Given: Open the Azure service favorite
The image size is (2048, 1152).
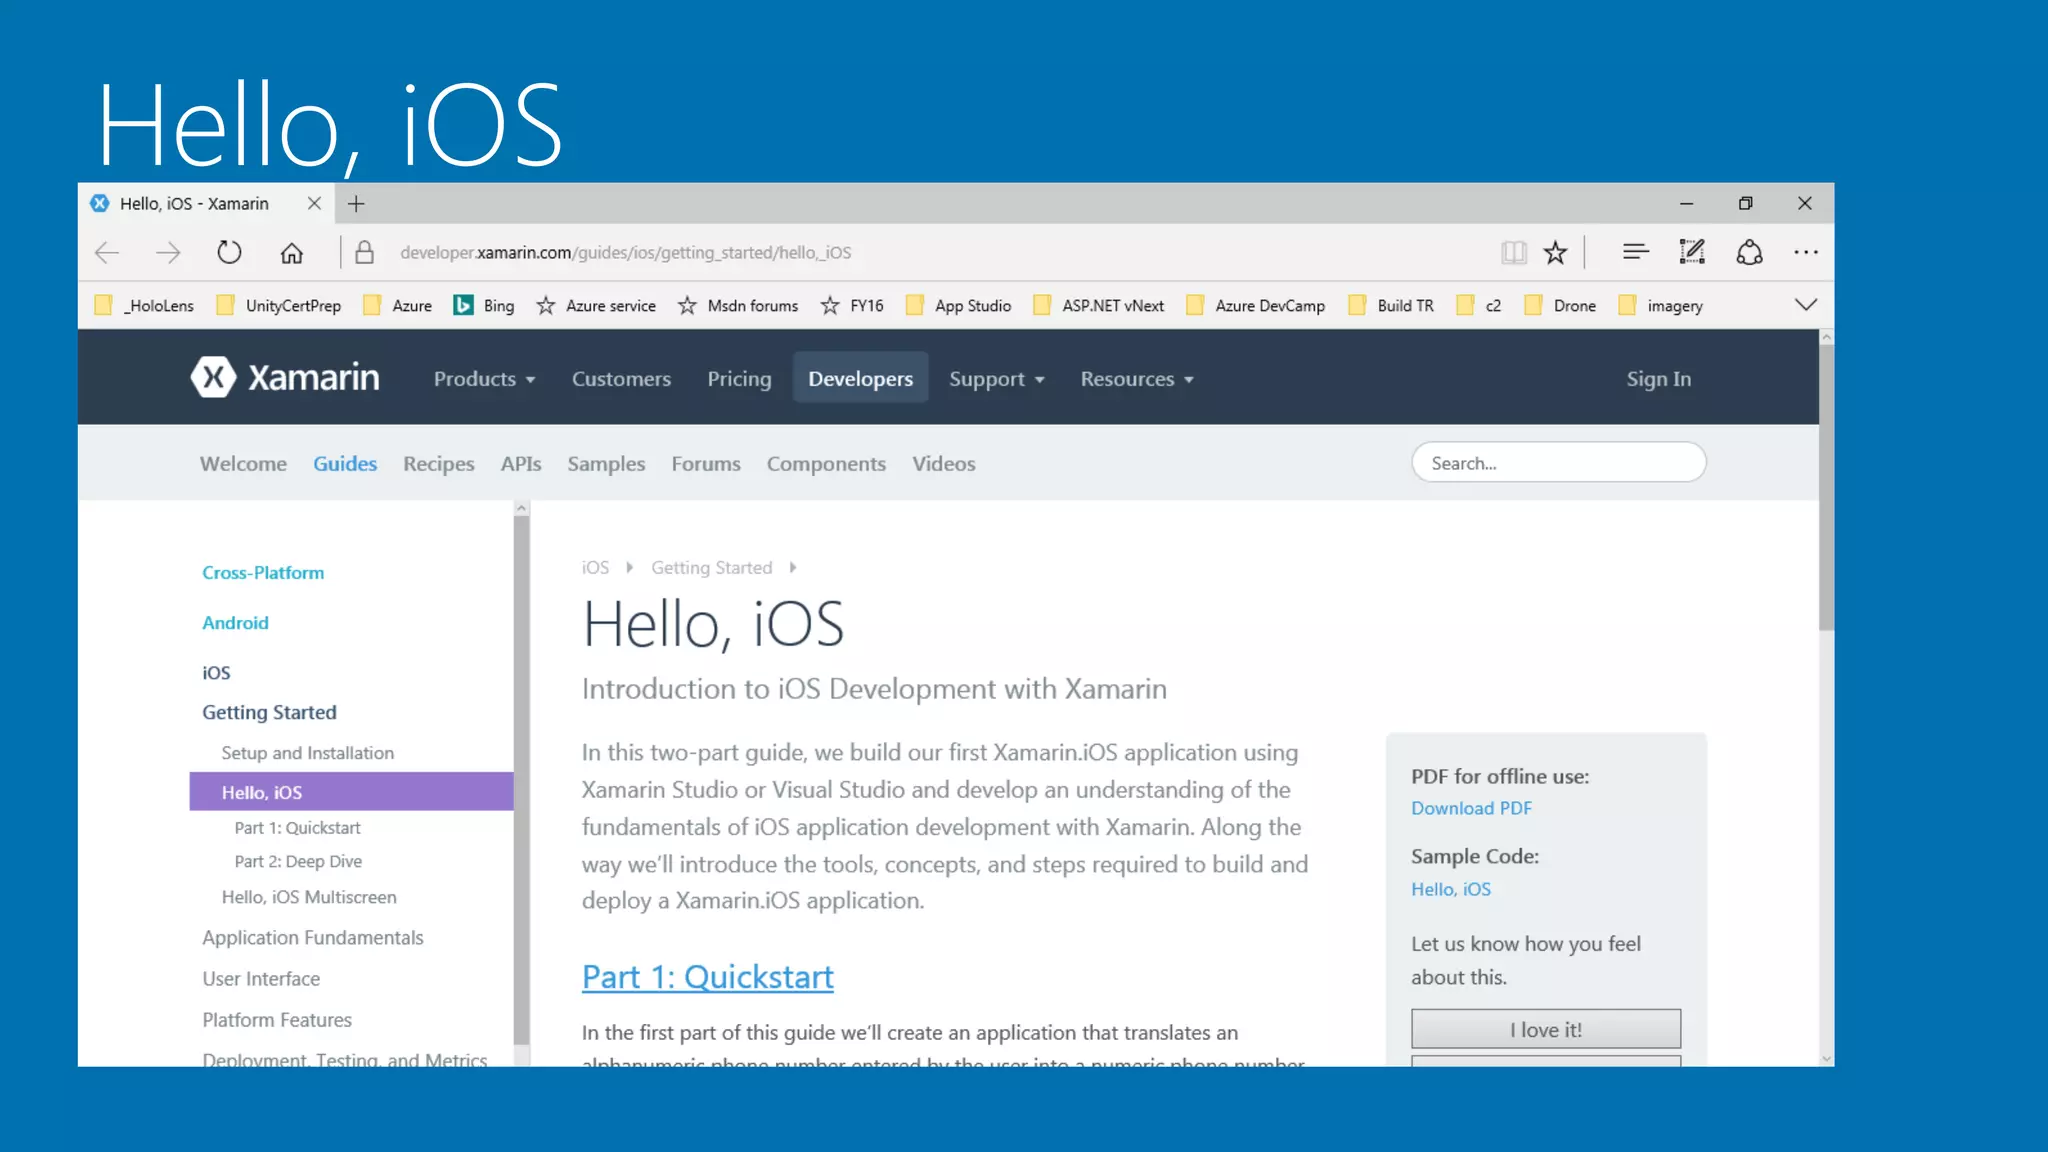Looking at the screenshot, I should pyautogui.click(x=596, y=306).
